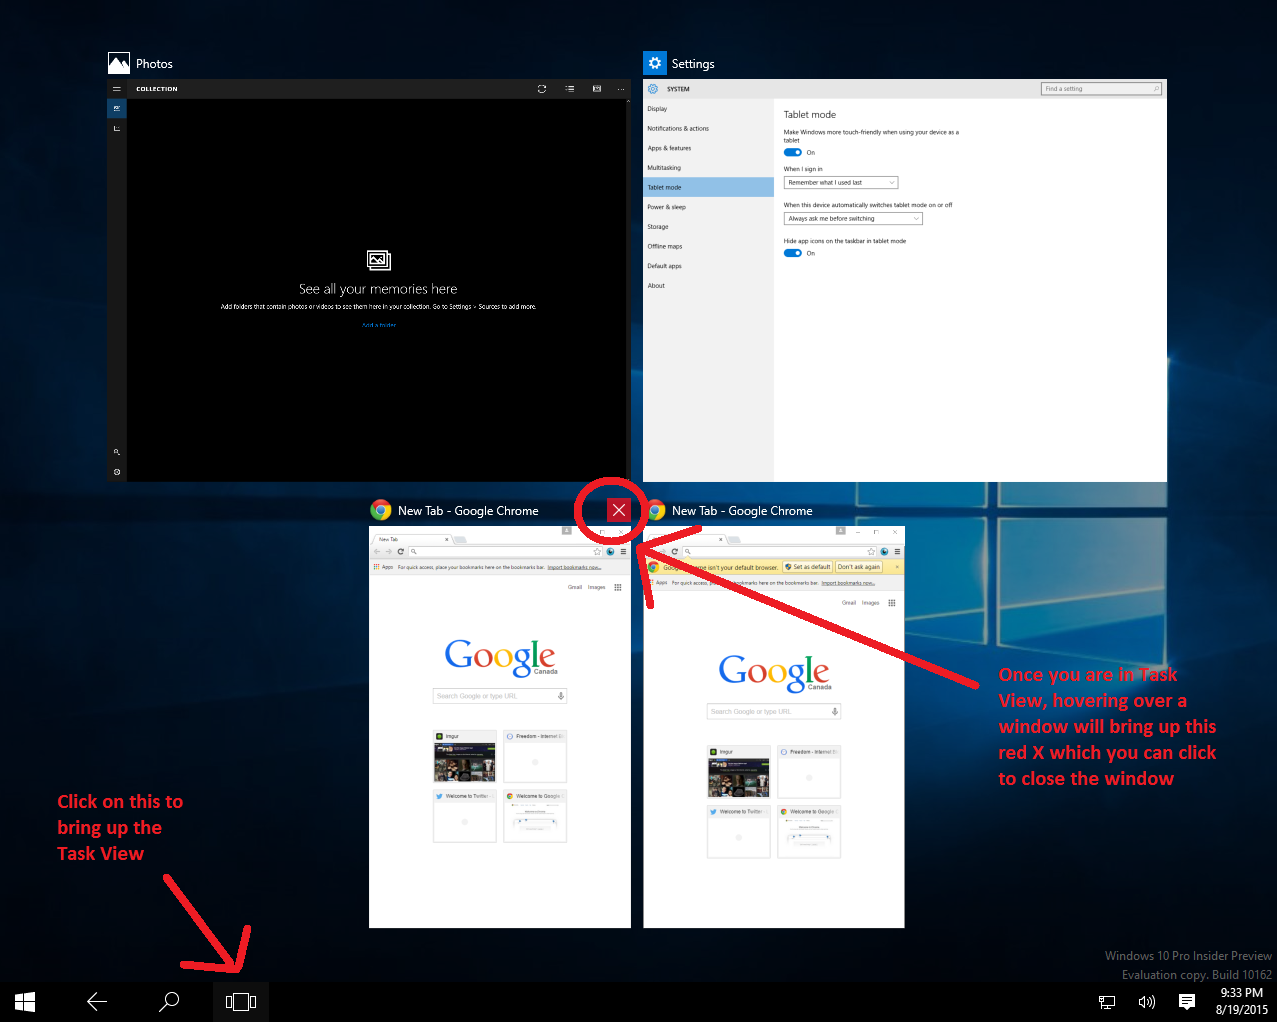The width and height of the screenshot is (1277, 1022).
Task: Toggle the touch-friendly tablet mode switch
Action: point(793,152)
